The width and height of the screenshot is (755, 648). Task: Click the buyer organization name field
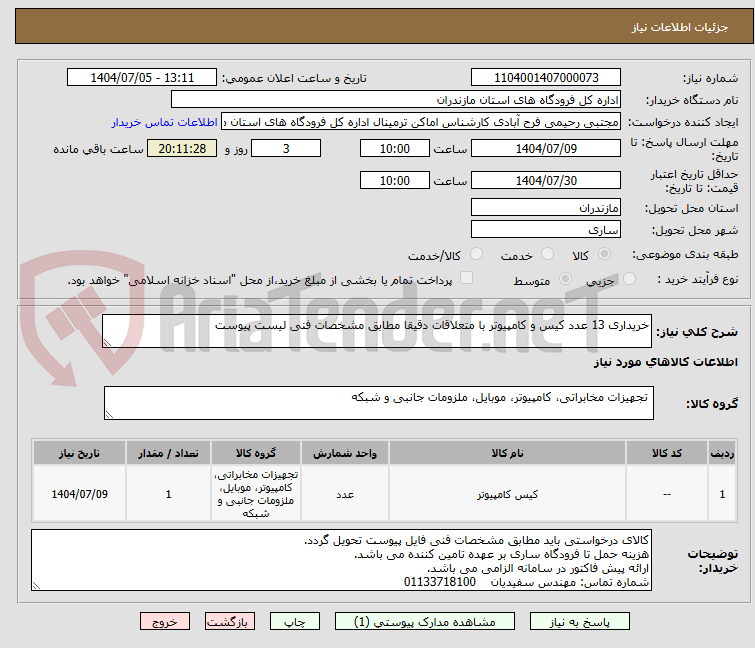(396, 100)
